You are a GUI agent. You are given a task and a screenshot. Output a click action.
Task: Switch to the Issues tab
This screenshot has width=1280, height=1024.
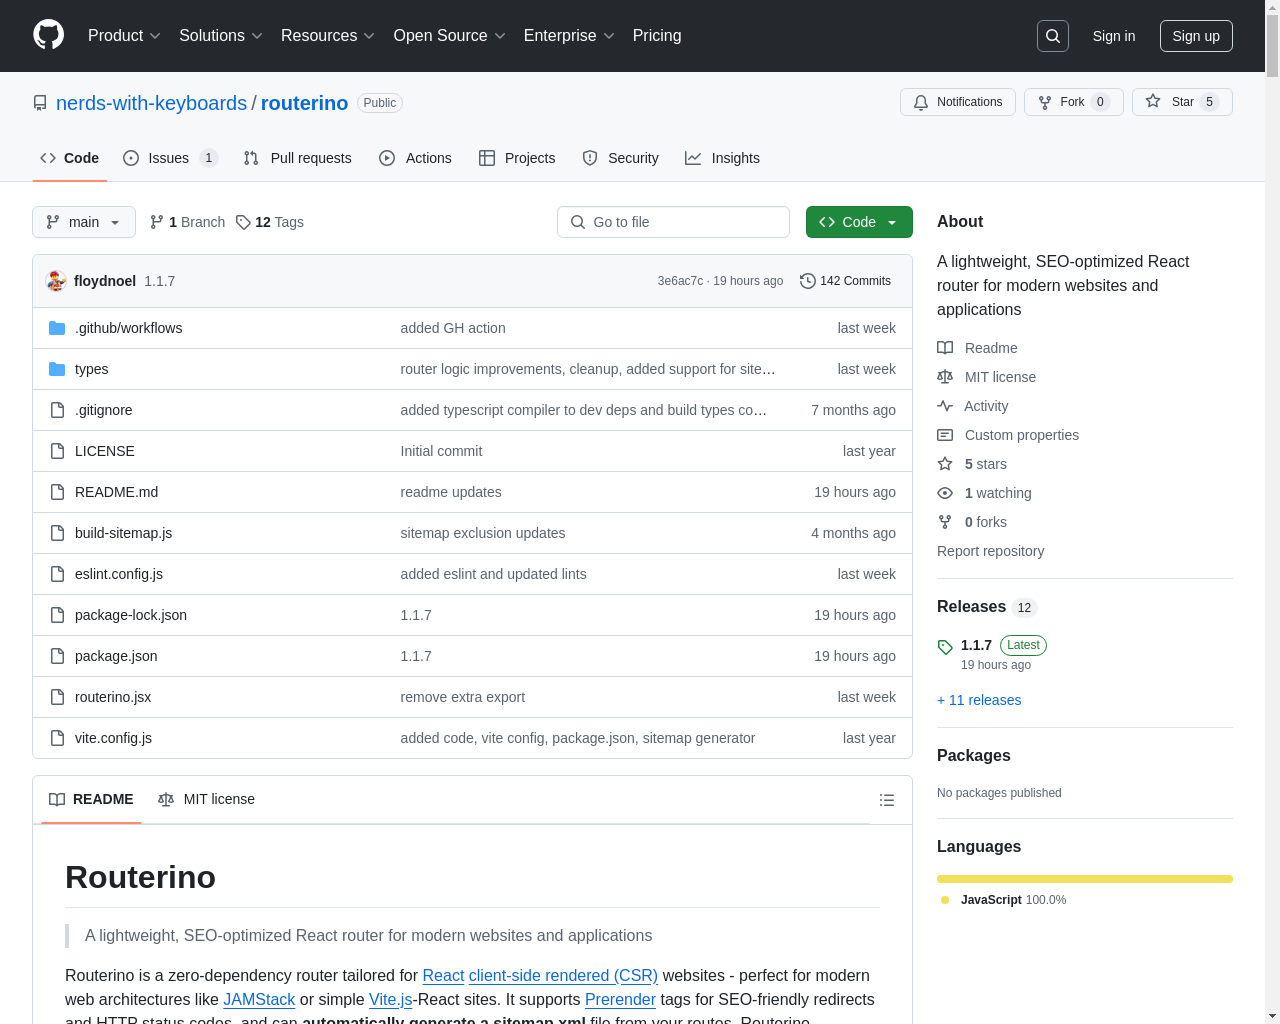pyautogui.click(x=170, y=158)
